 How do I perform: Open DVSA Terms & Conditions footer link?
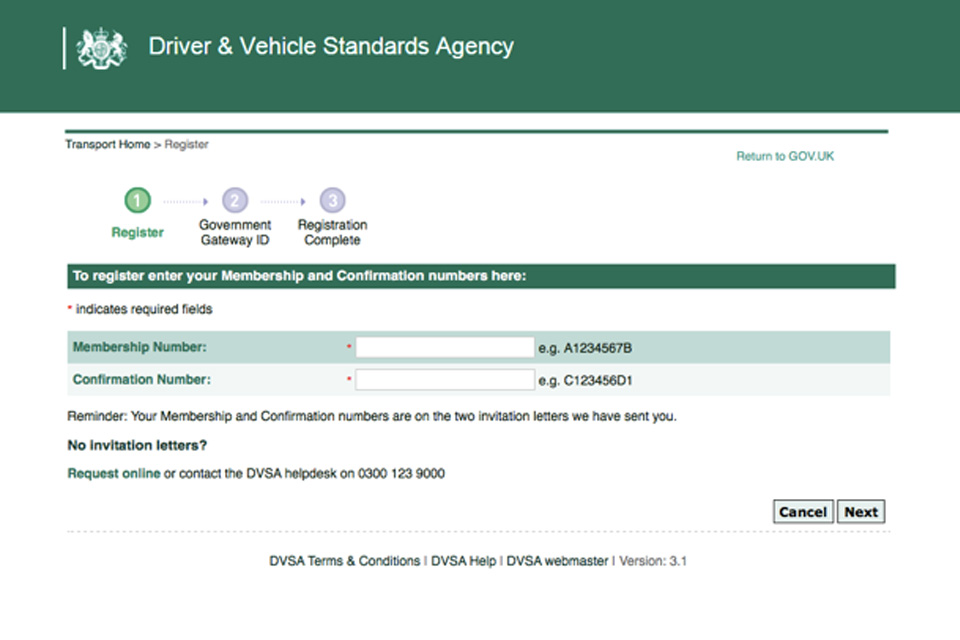(345, 561)
